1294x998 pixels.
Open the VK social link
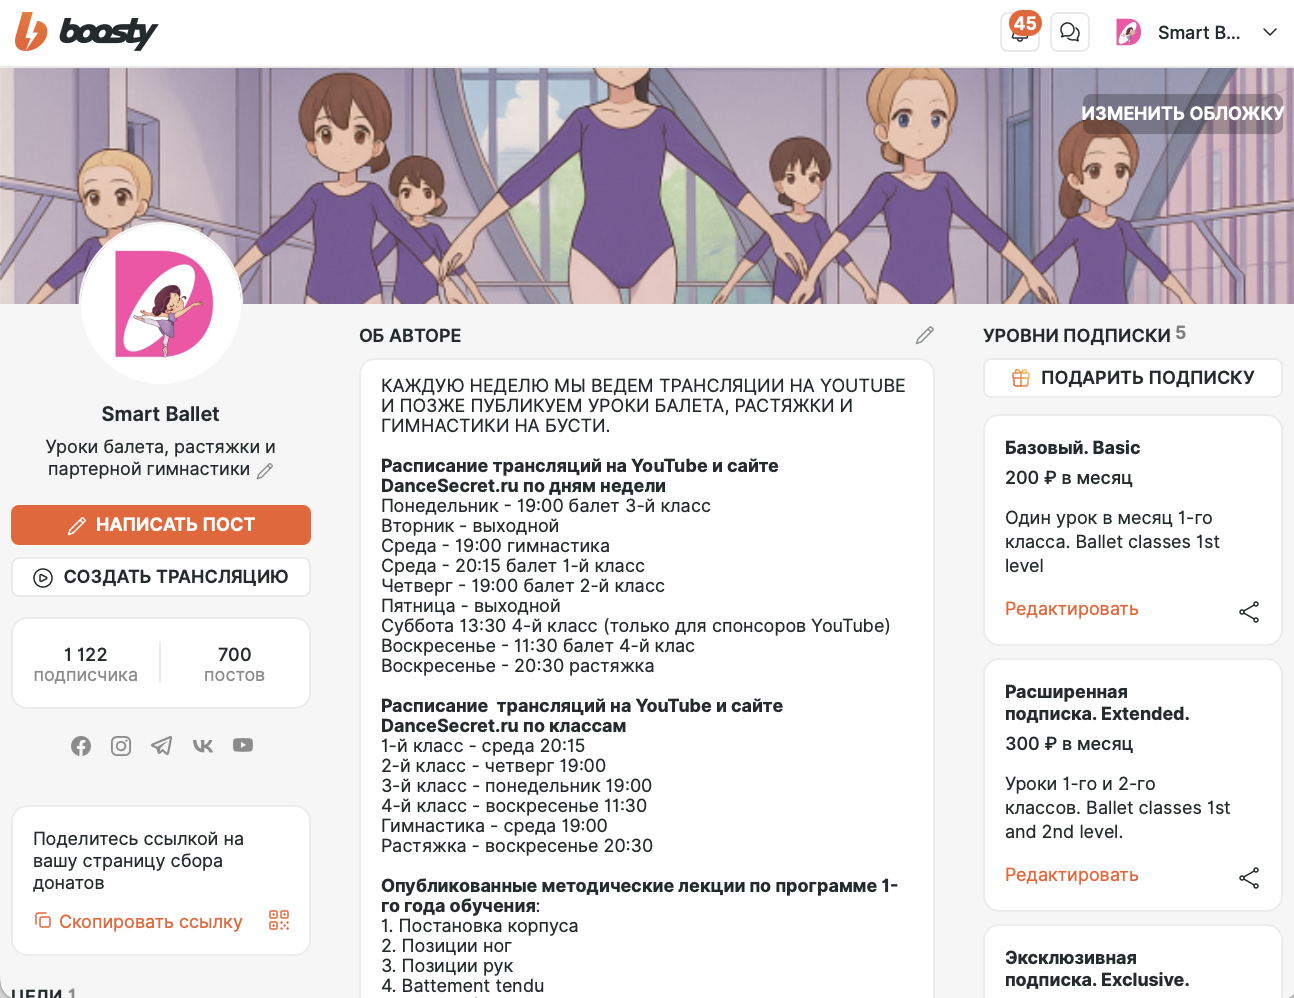click(x=203, y=746)
